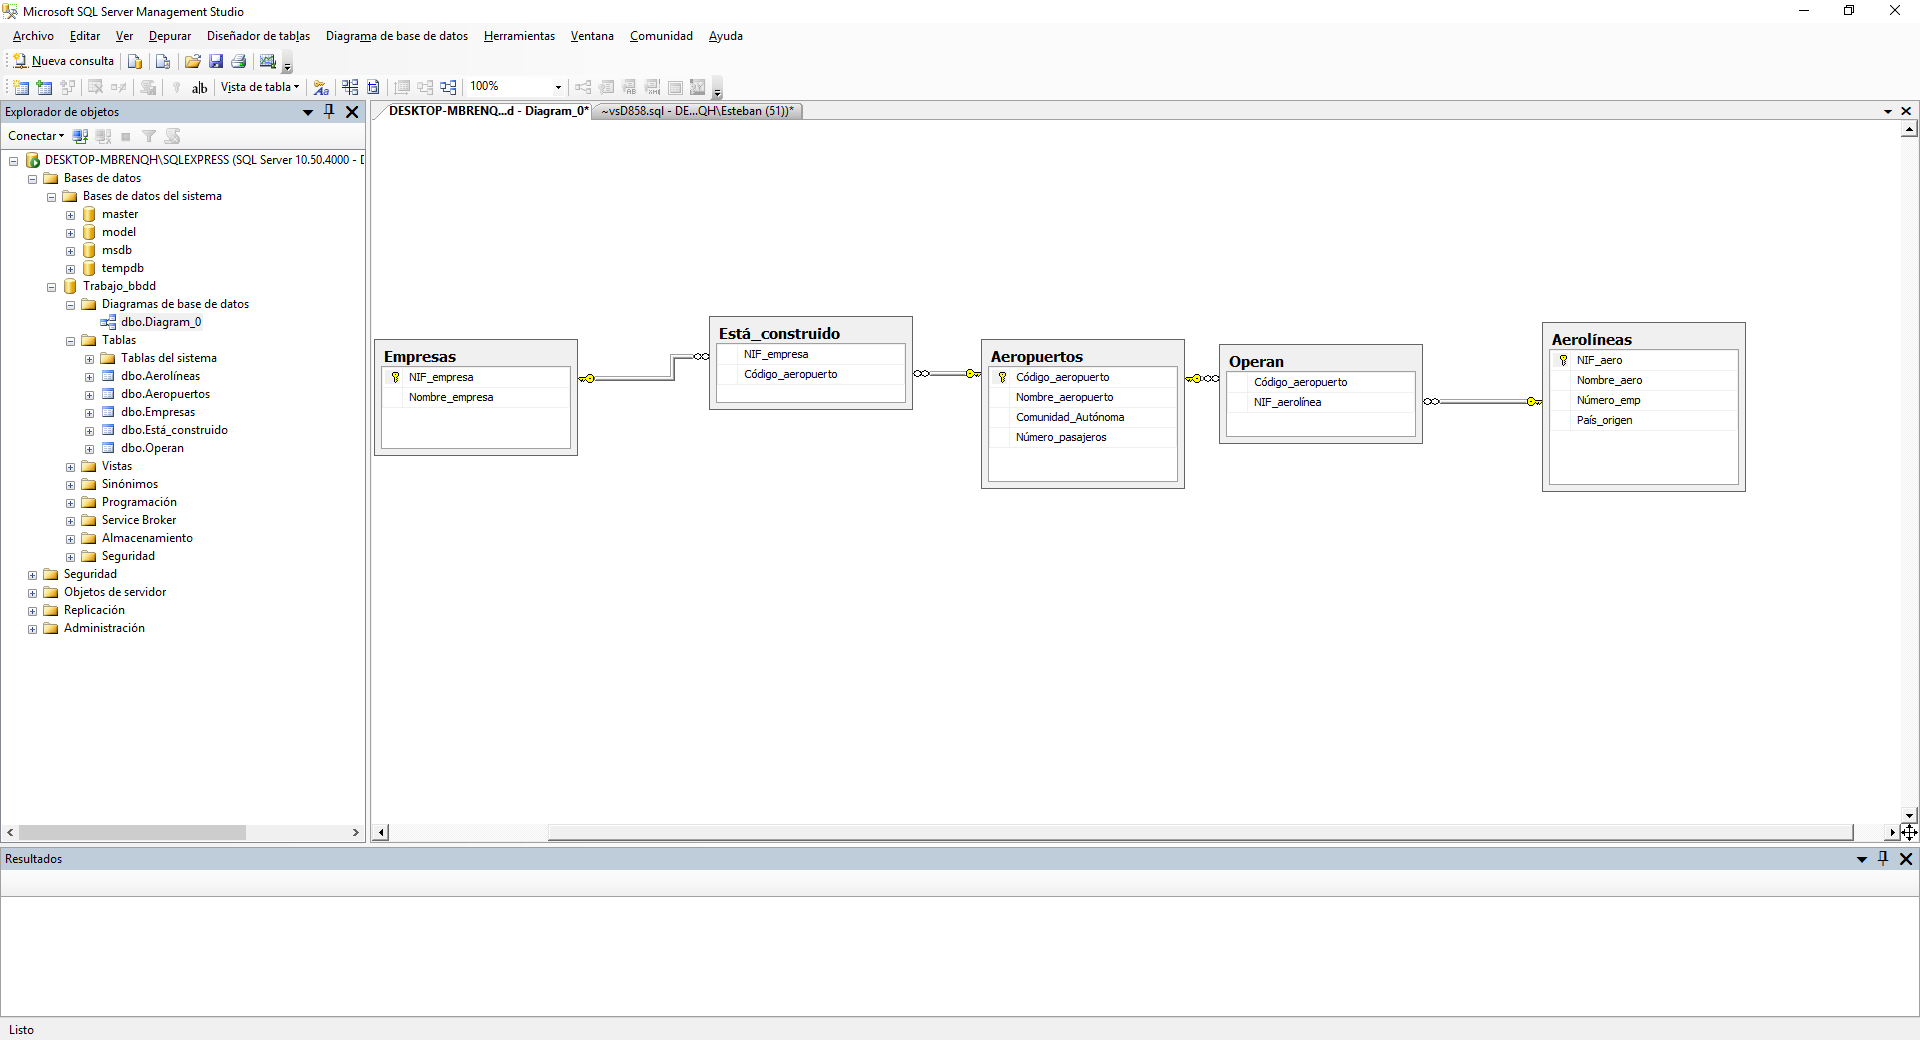
Task: Expand the Programación folder node
Action: 70,503
